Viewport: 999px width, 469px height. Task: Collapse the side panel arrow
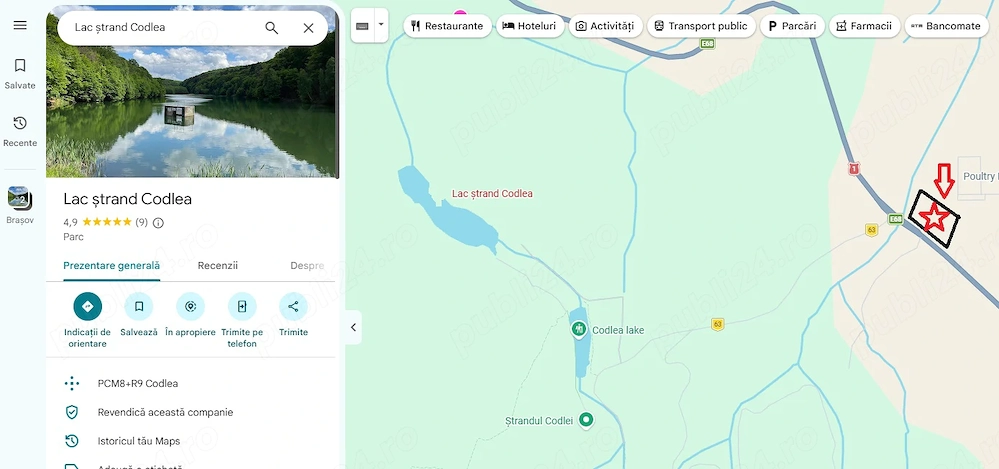[353, 328]
